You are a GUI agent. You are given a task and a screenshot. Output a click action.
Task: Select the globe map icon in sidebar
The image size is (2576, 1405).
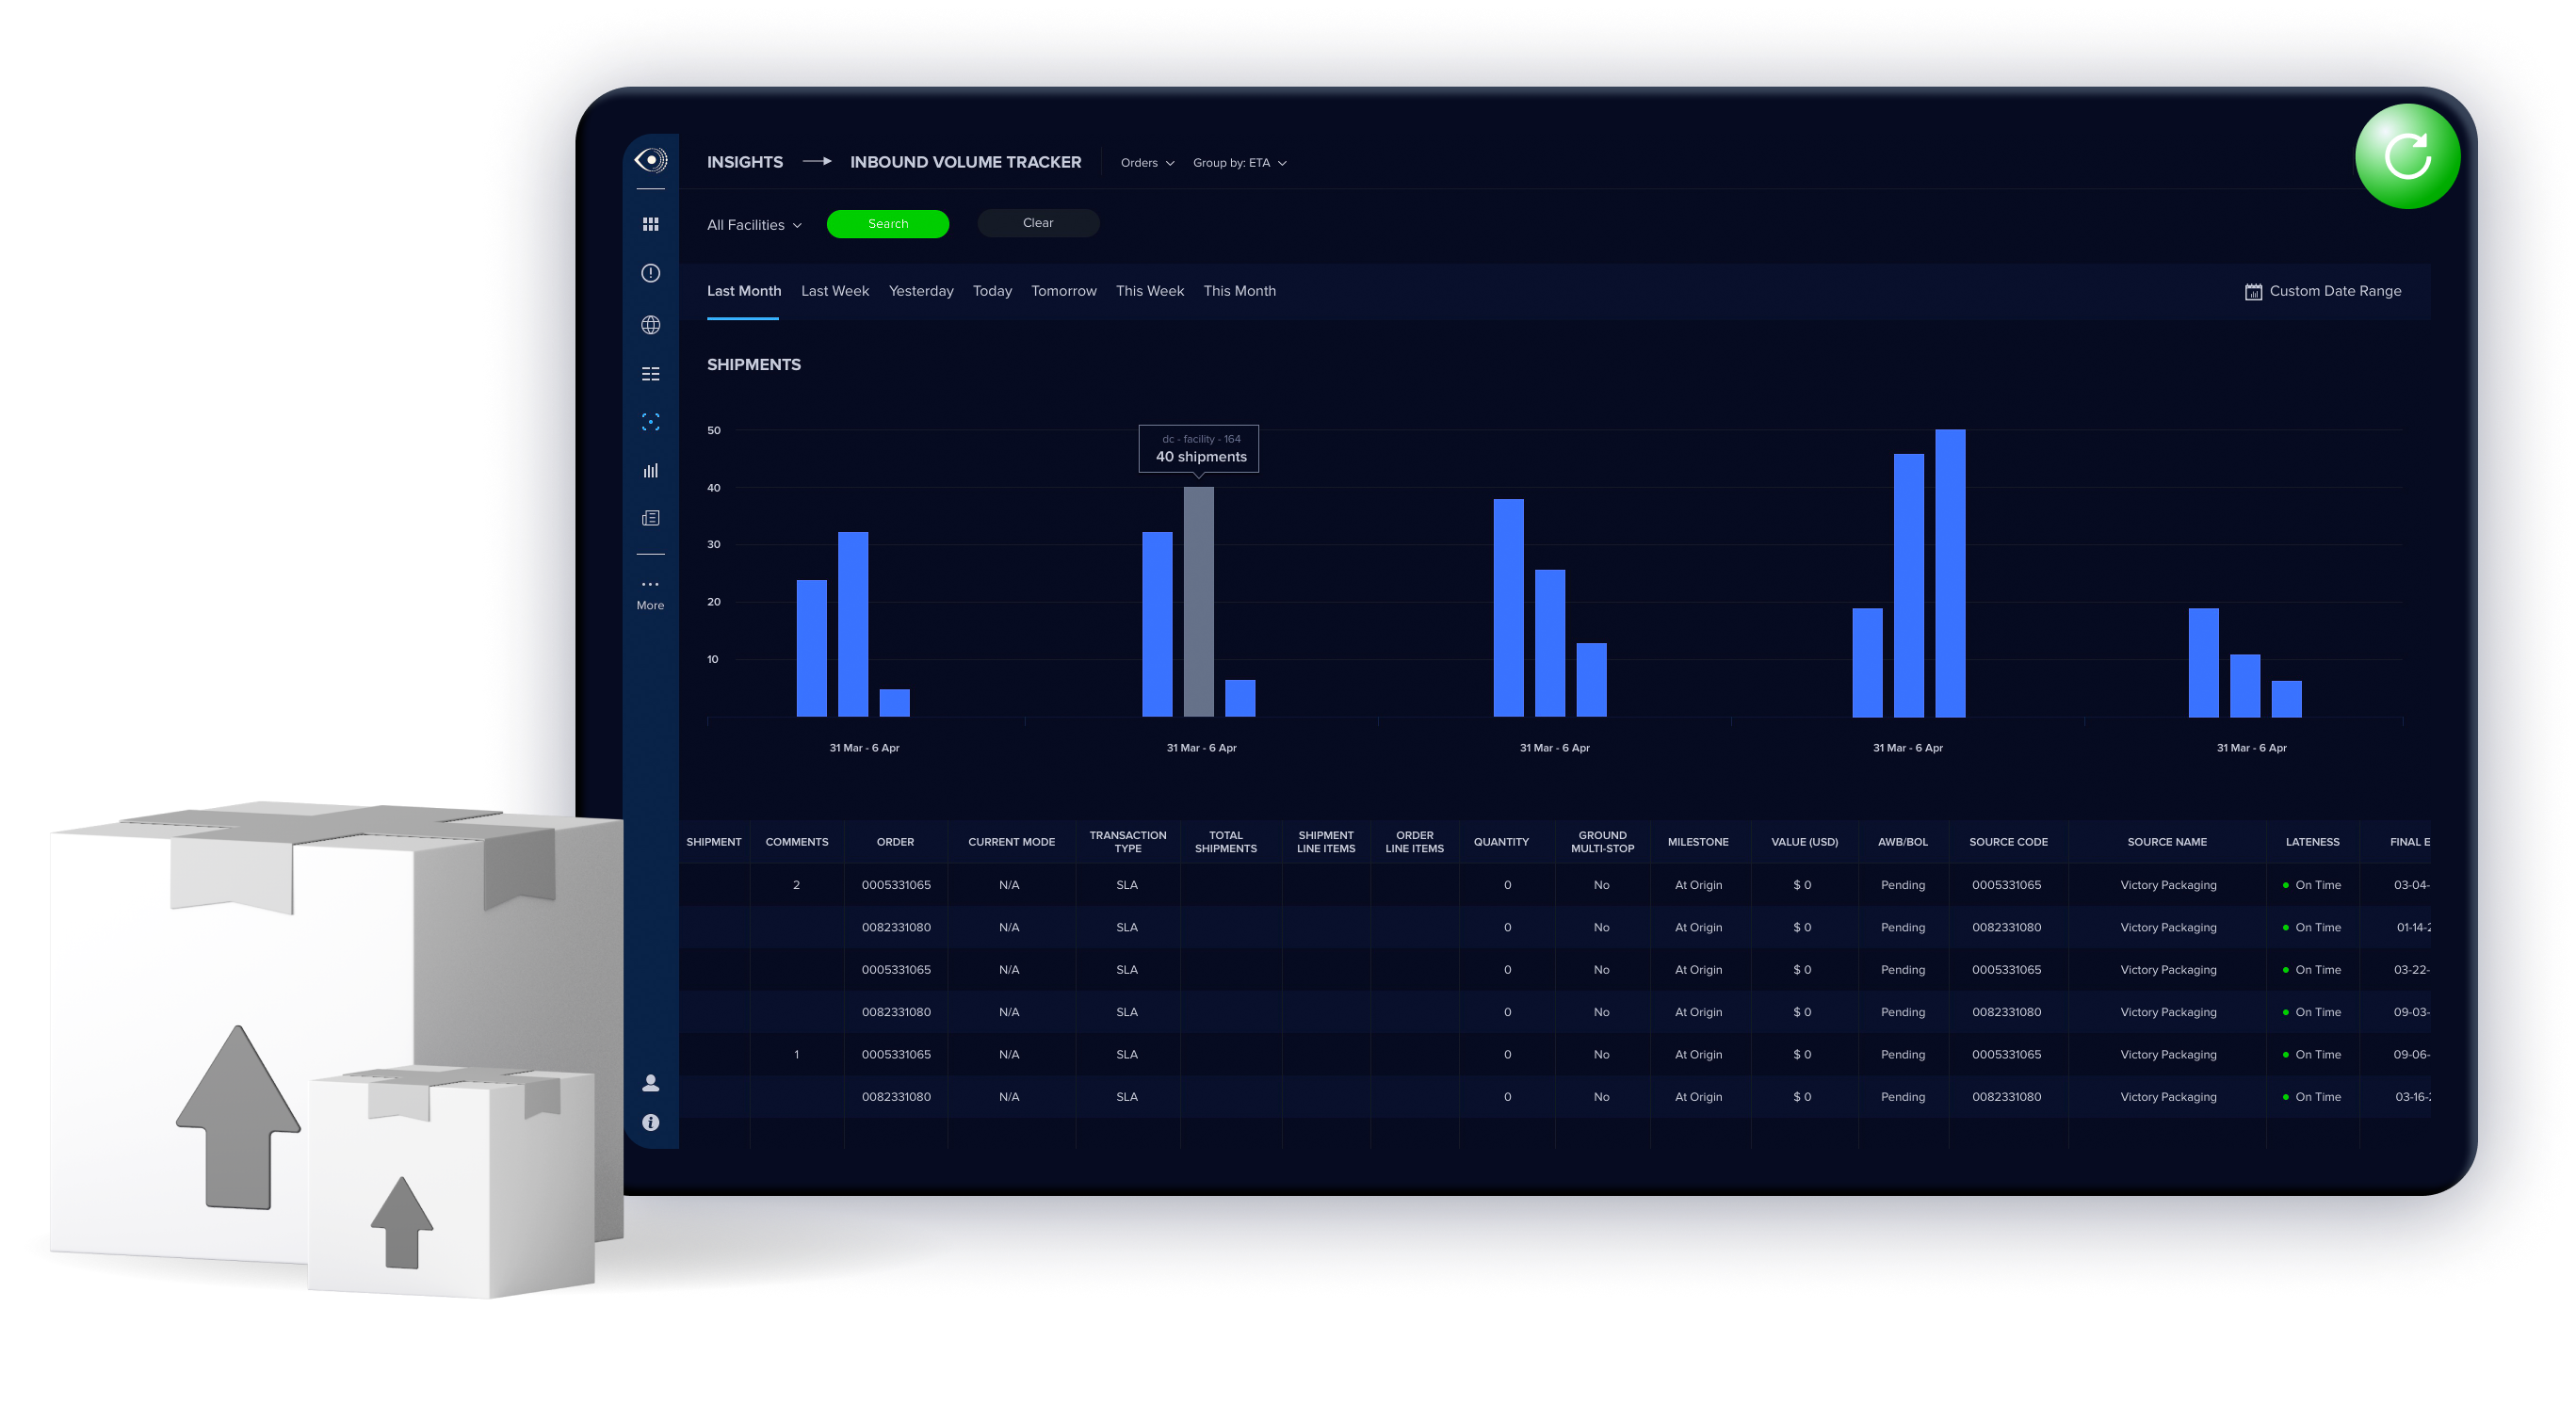(x=650, y=325)
